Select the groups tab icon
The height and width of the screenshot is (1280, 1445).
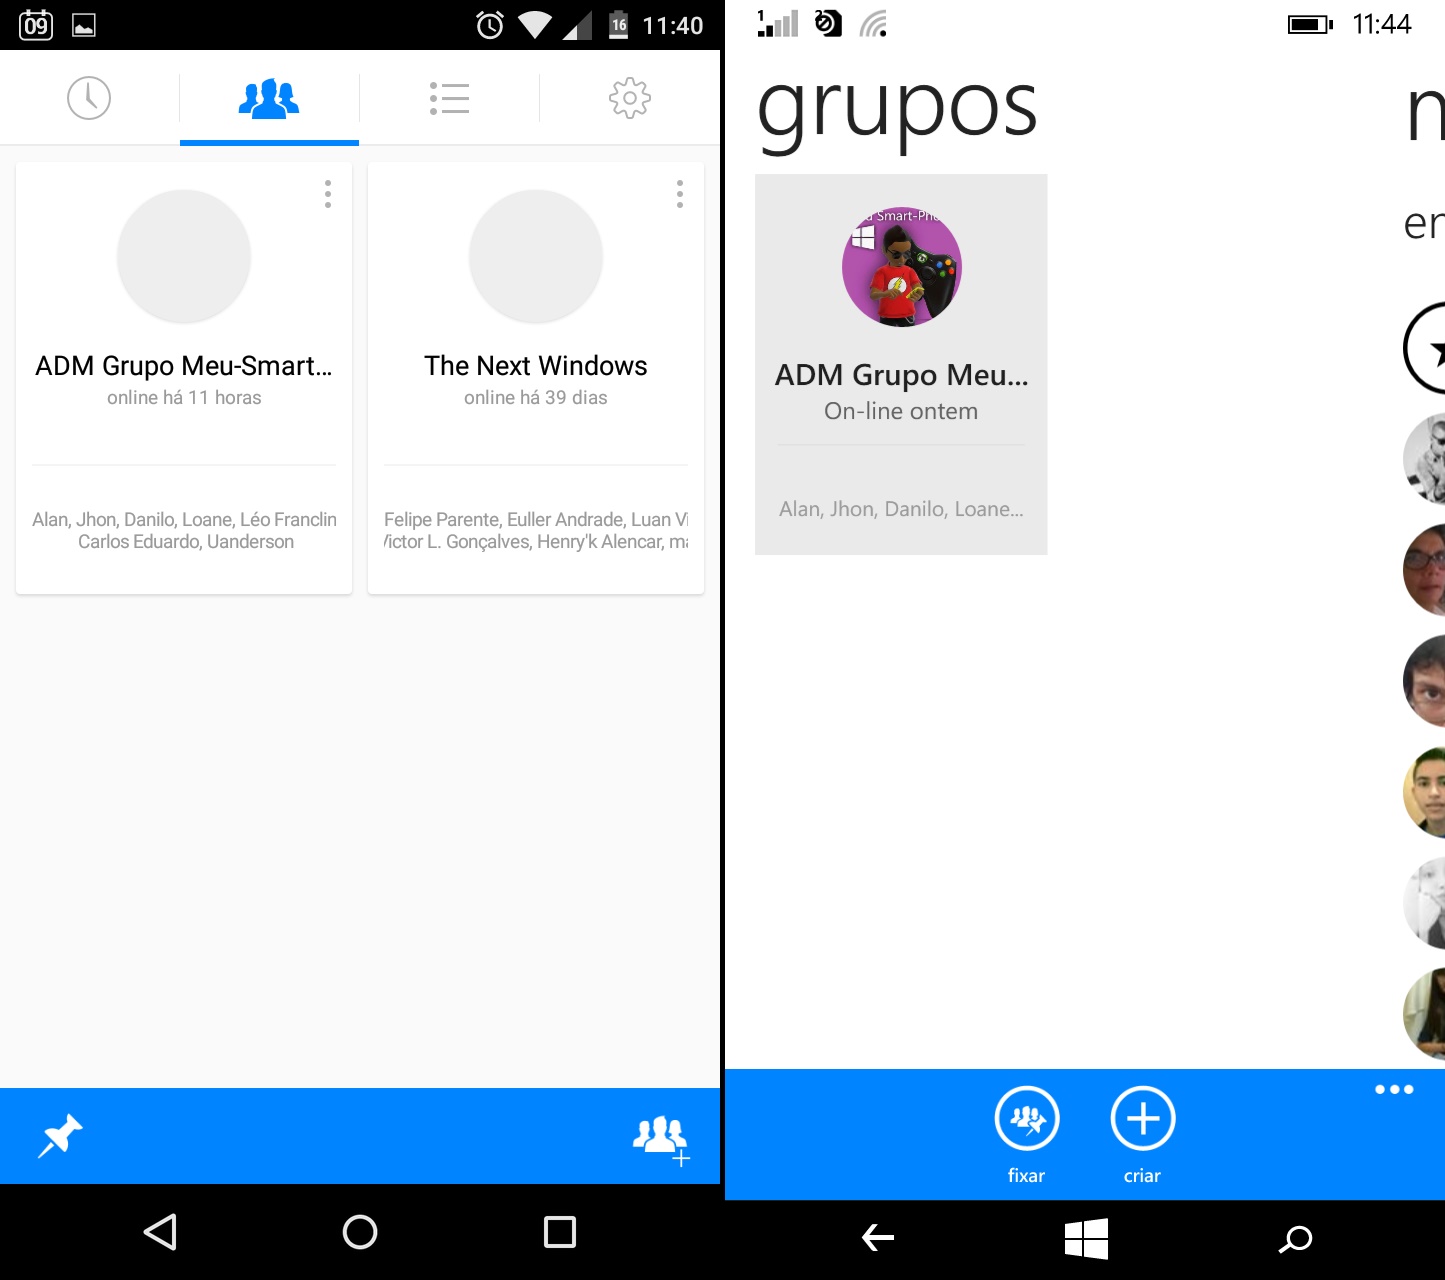pos(269,98)
